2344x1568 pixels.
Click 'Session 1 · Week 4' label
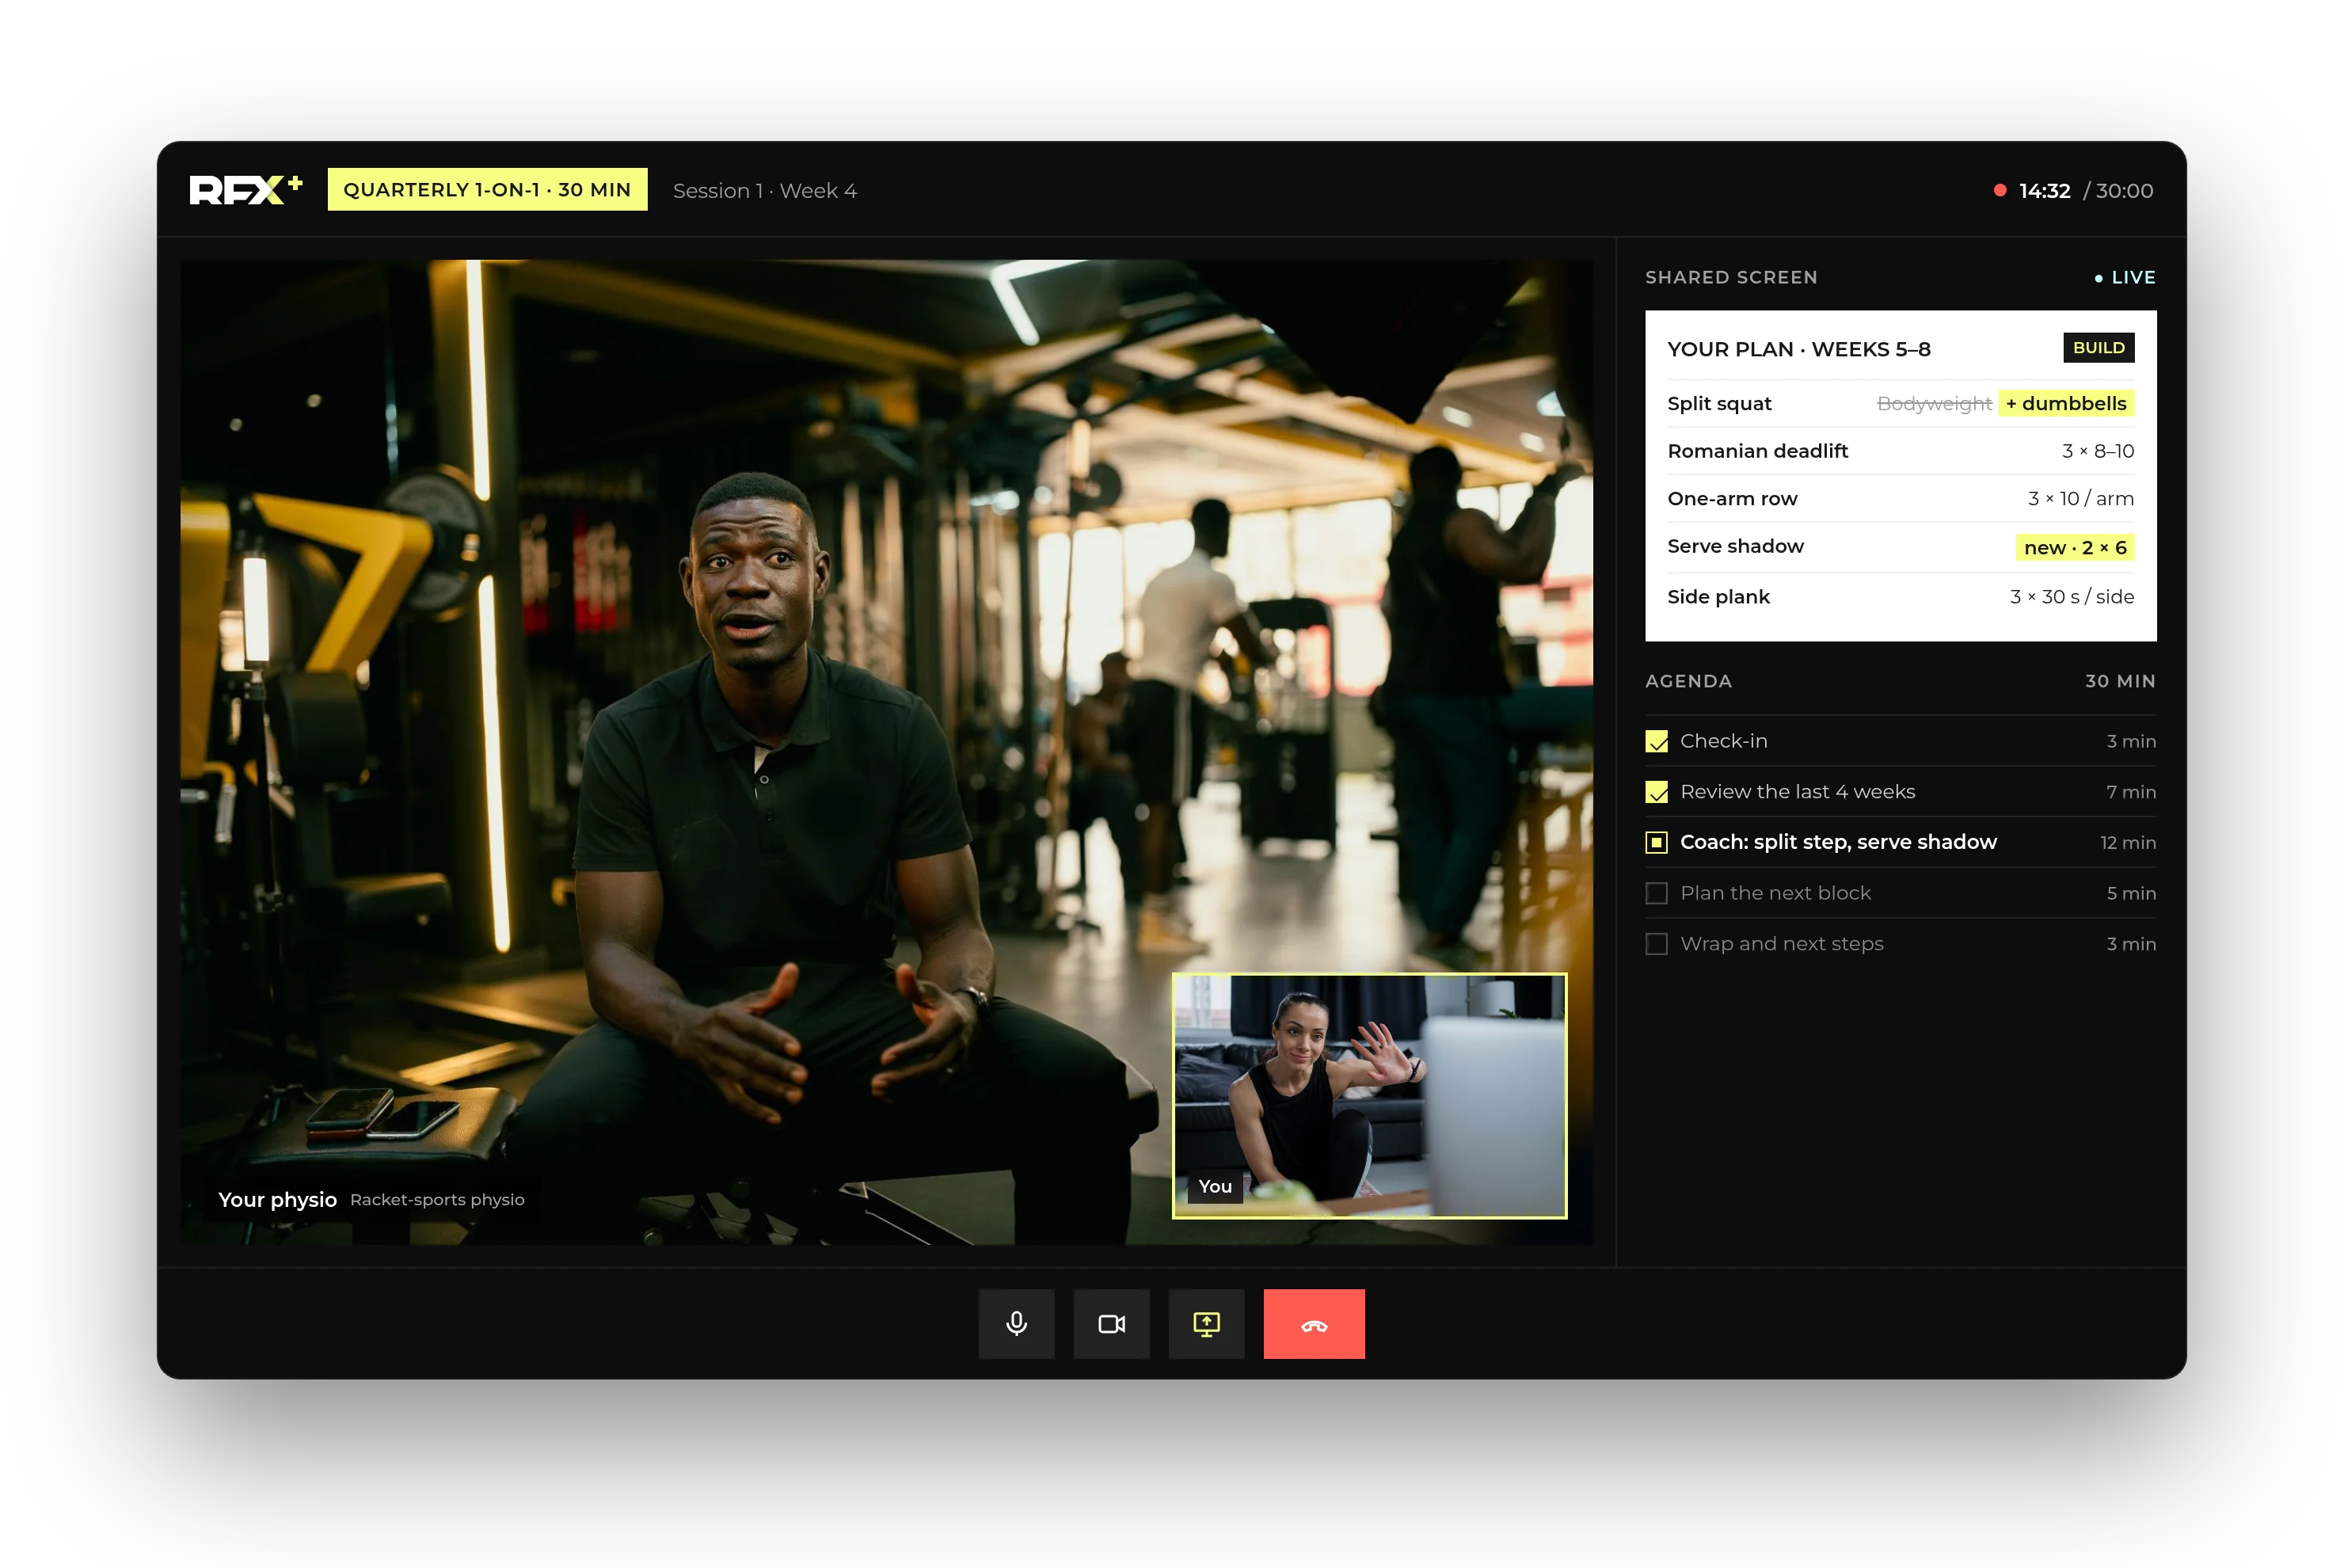(765, 190)
